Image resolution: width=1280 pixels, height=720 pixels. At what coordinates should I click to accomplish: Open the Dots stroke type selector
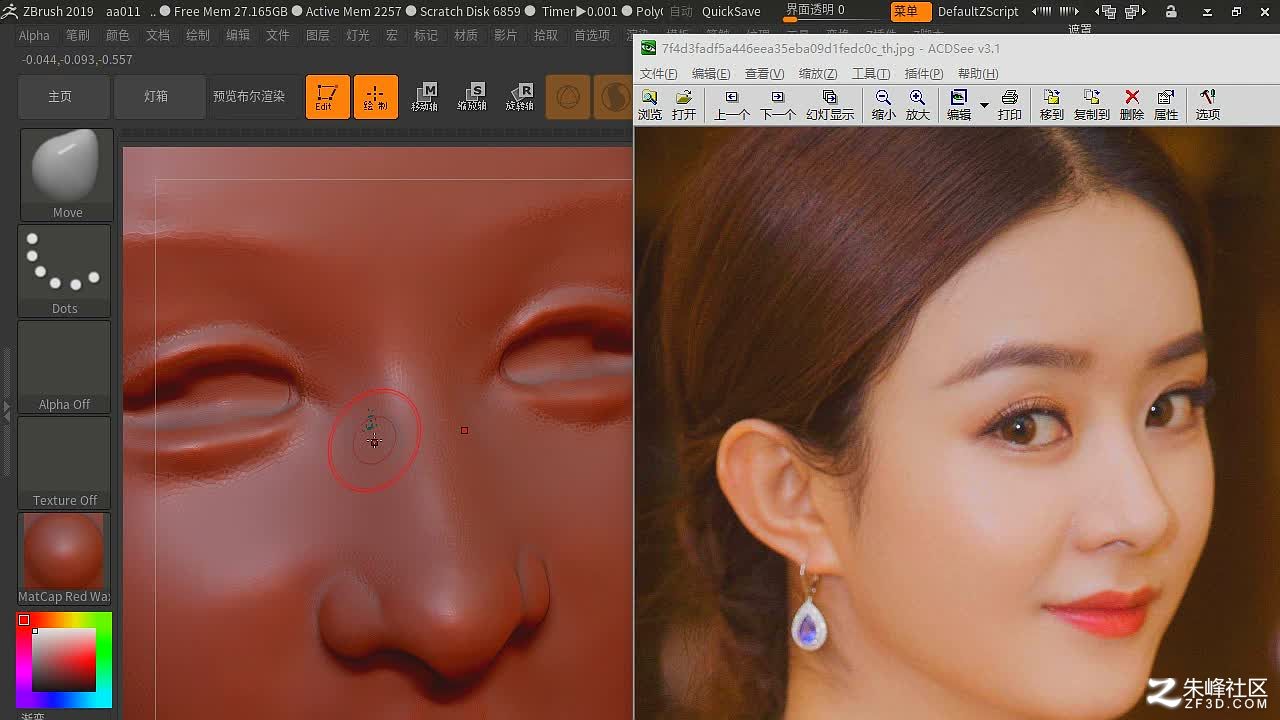(64, 270)
